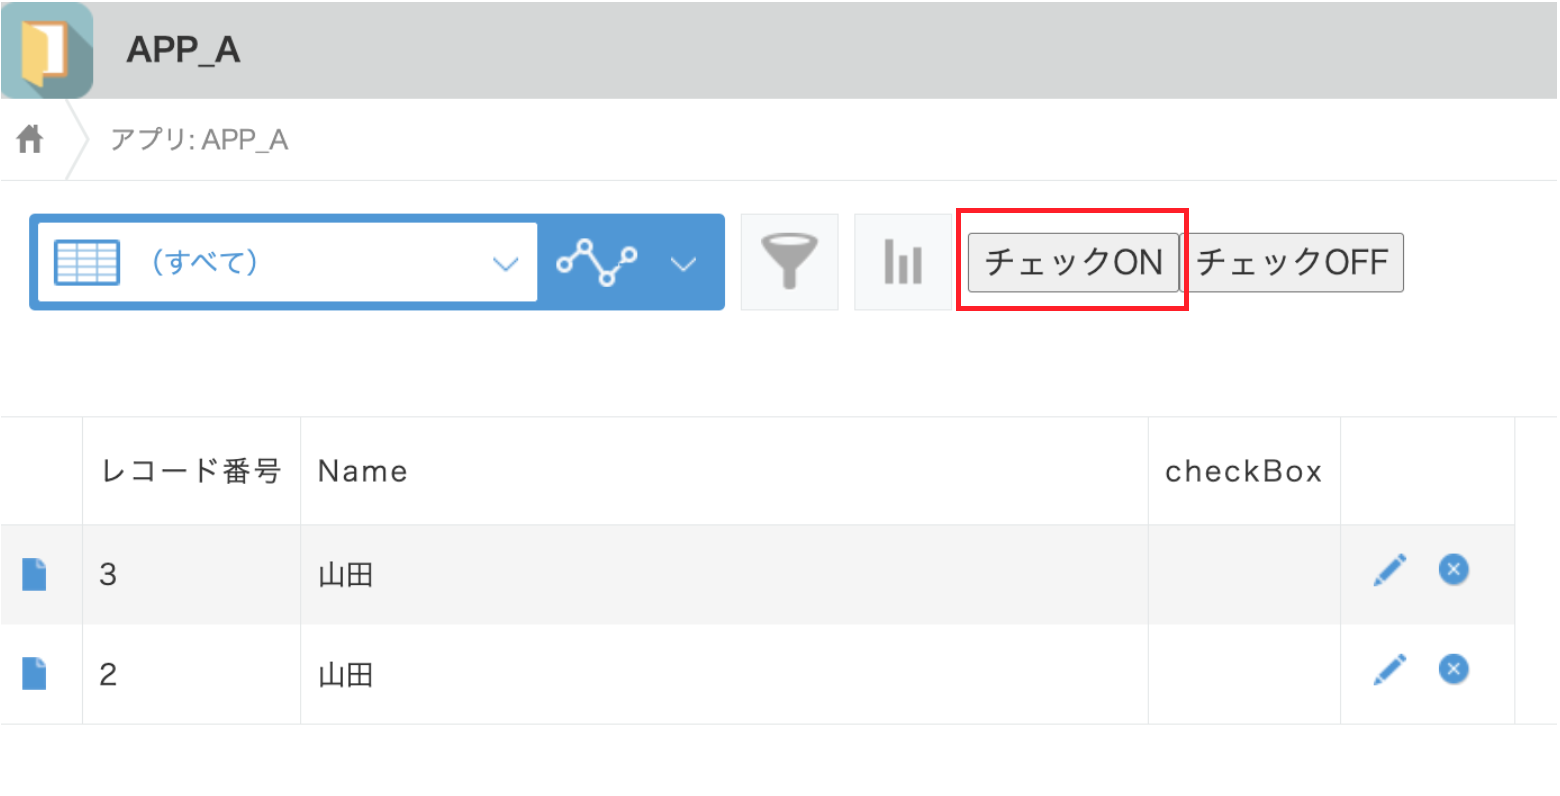Select the line graph icon on blue bar
This screenshot has height=796, width=1560.
(x=597, y=261)
